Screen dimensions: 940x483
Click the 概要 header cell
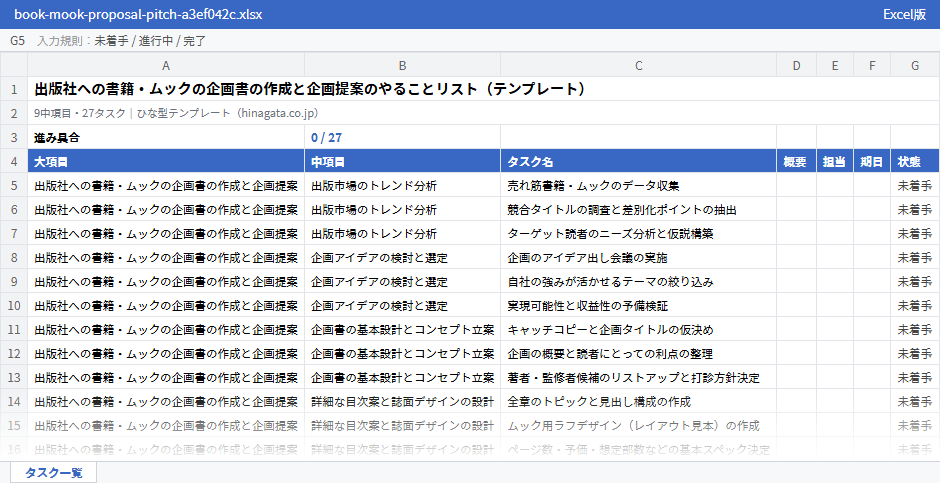point(796,161)
